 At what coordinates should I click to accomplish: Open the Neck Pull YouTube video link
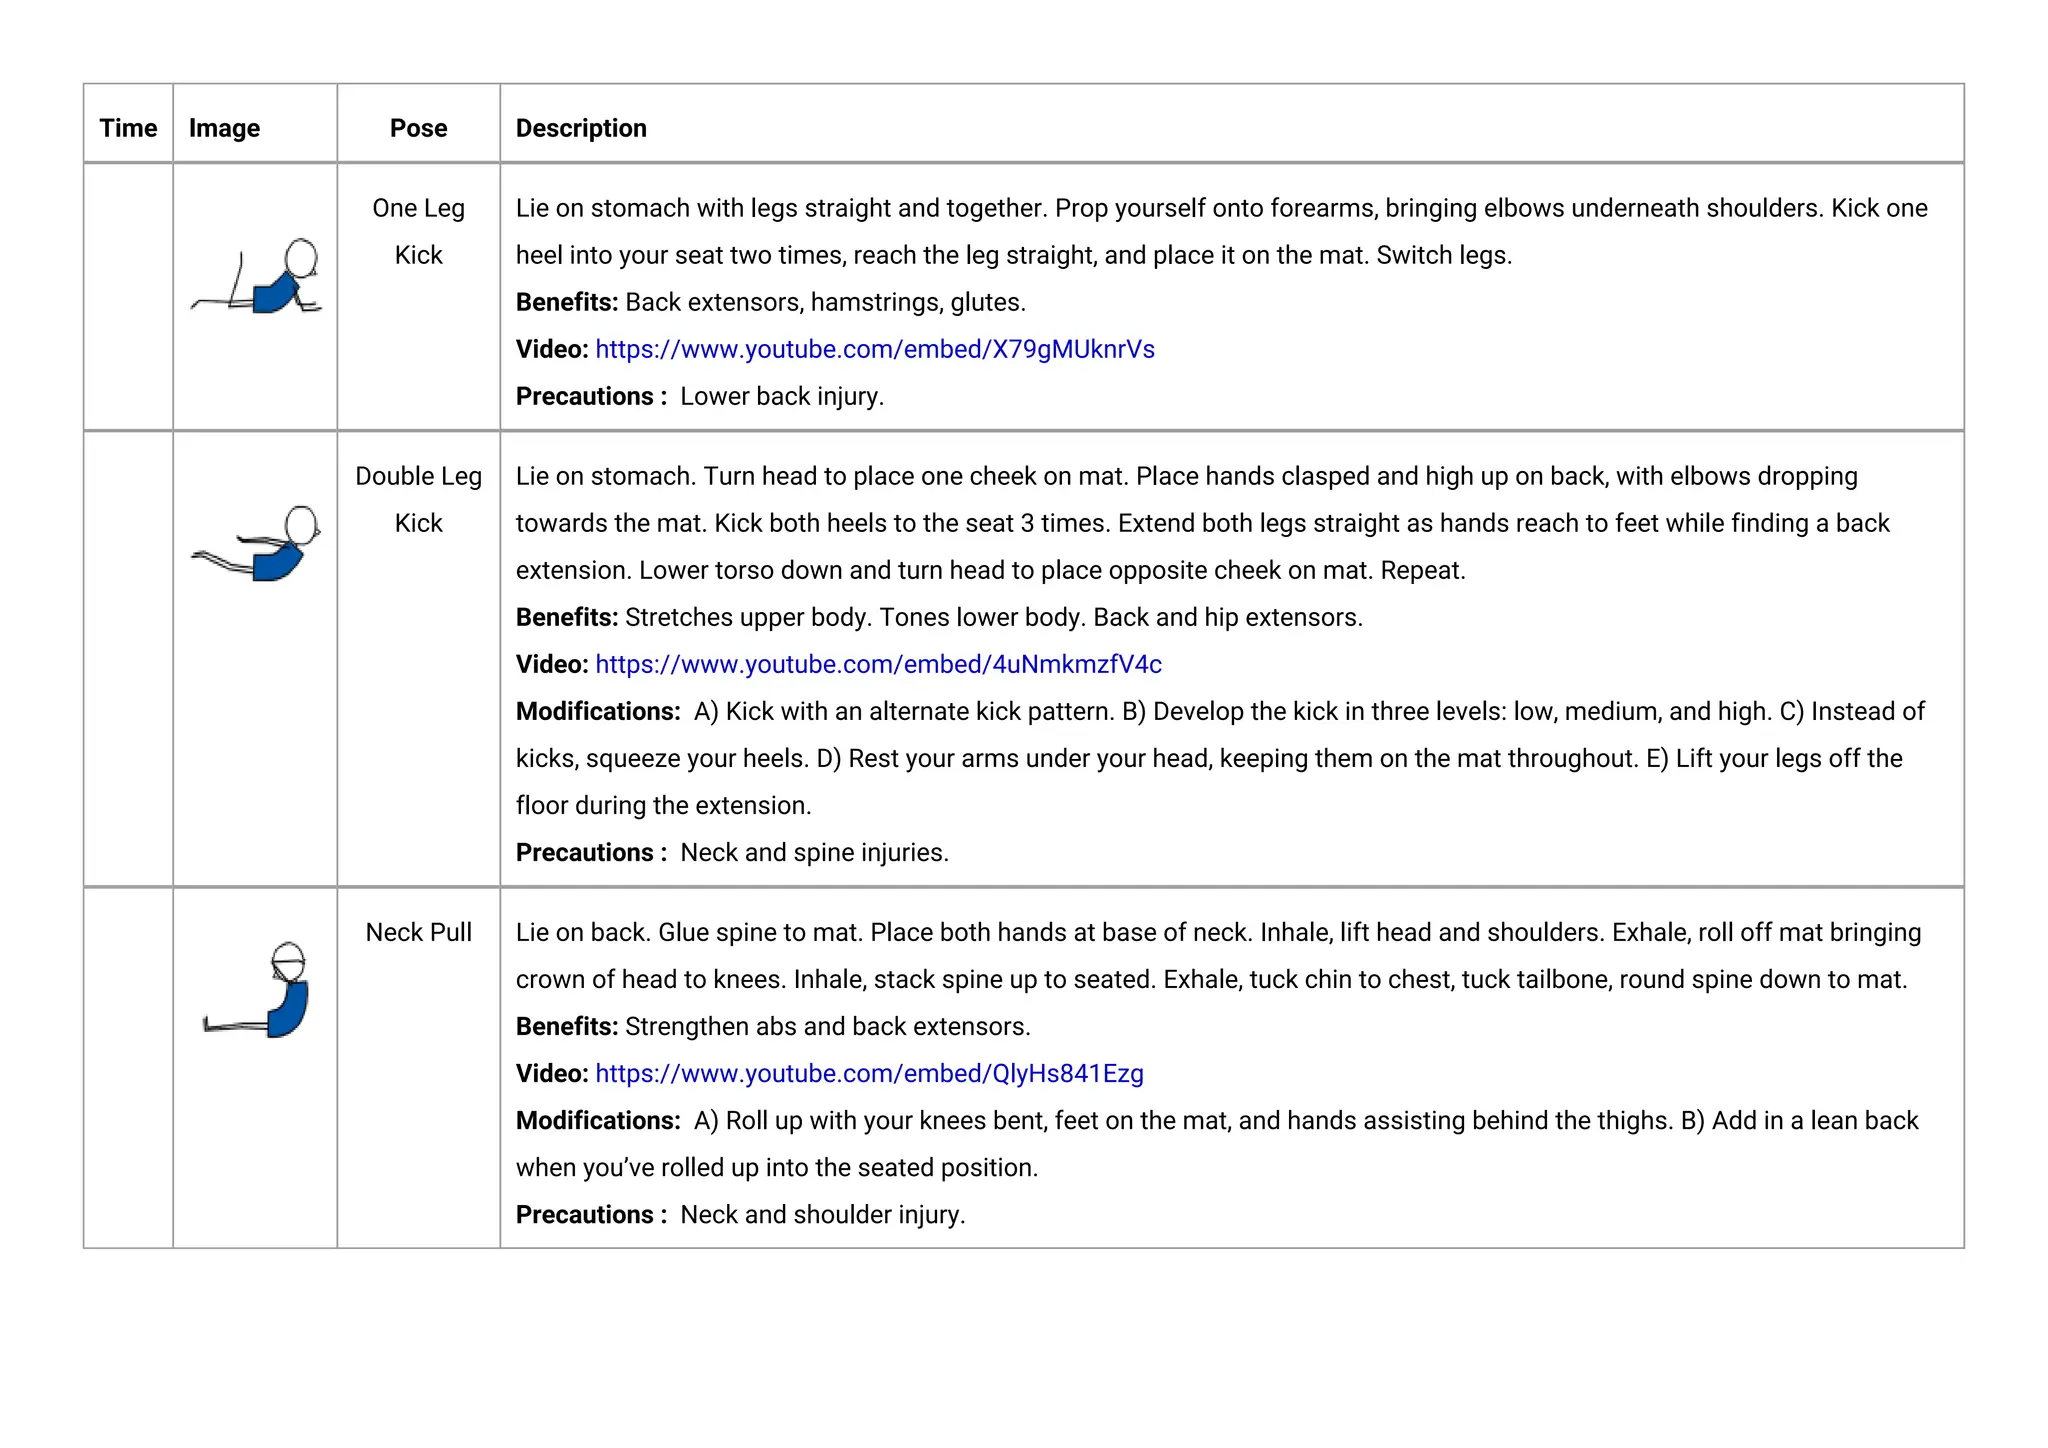coord(869,1073)
